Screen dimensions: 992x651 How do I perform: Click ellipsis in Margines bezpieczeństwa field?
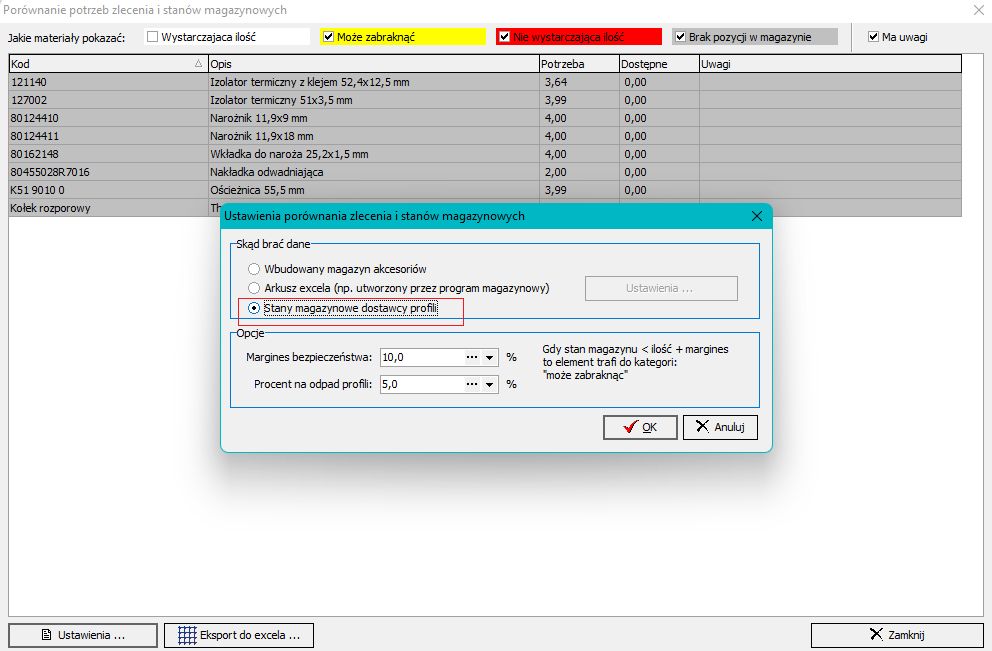point(471,357)
